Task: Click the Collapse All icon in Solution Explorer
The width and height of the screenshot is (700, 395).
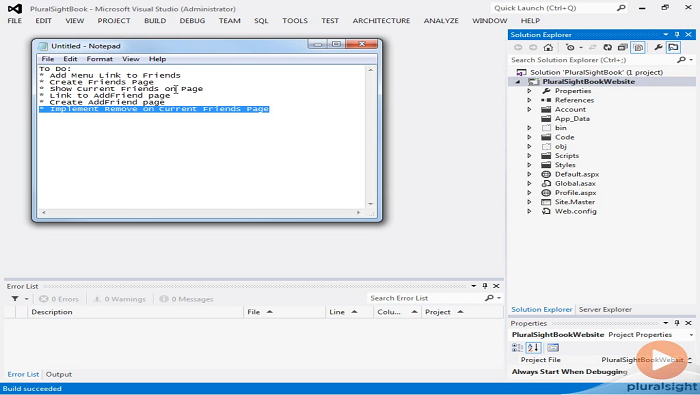Action: coord(623,47)
